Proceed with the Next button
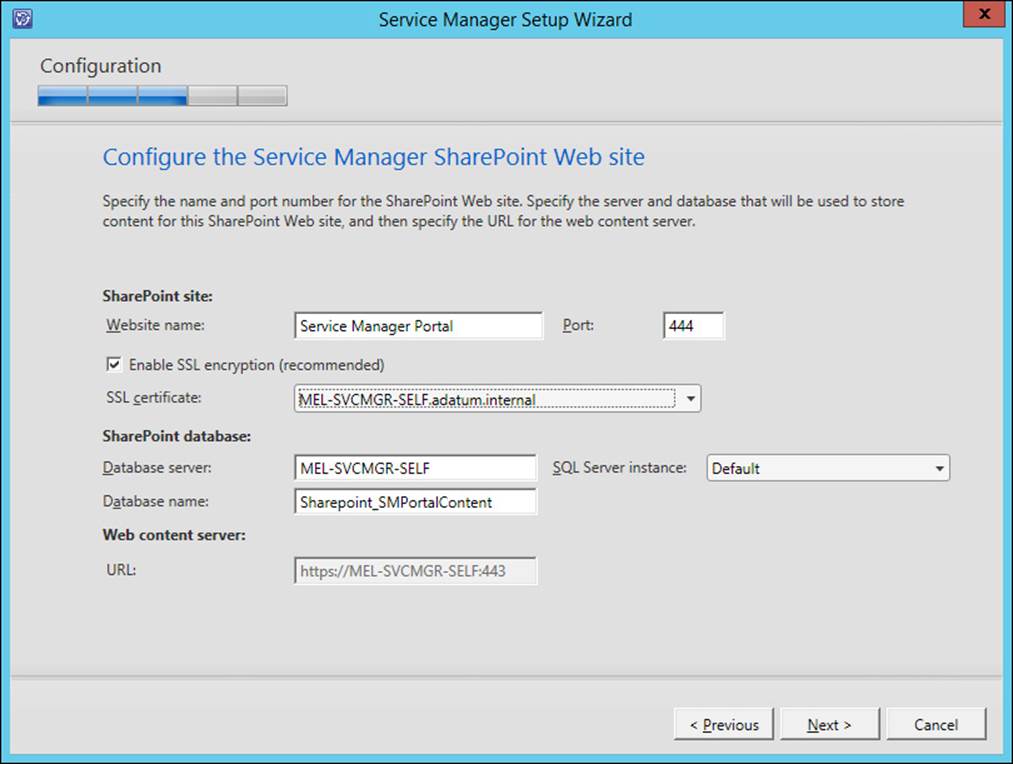This screenshot has height=764, width=1013. pos(830,725)
